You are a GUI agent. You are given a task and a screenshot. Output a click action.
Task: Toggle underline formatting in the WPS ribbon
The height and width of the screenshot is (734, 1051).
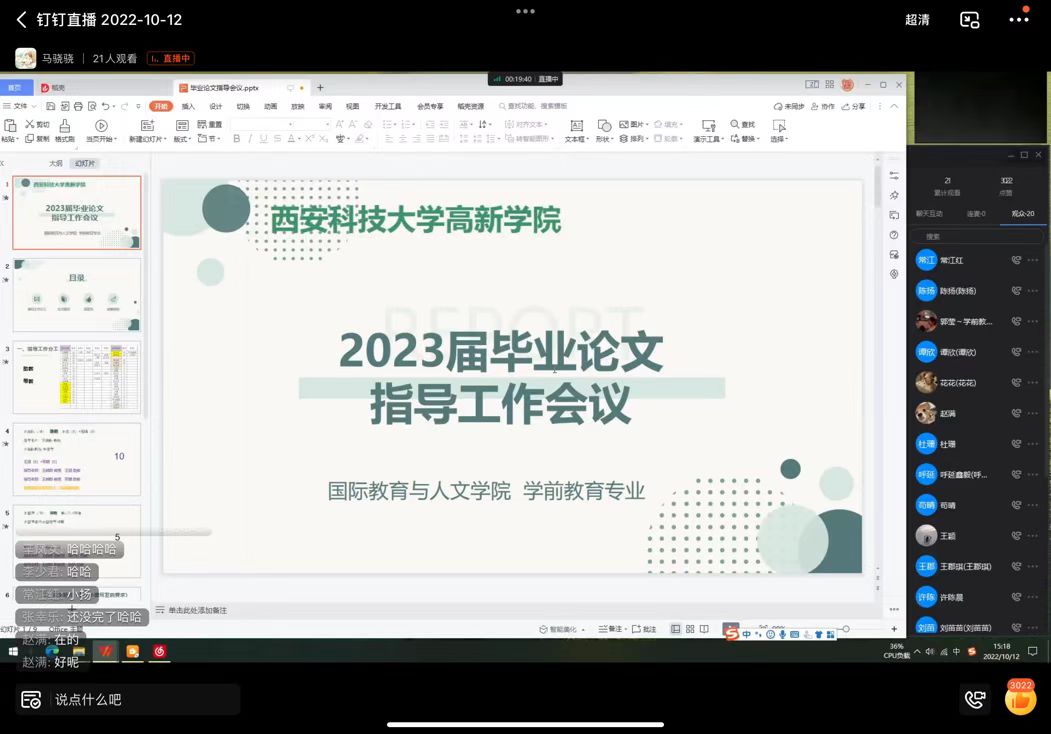(x=264, y=139)
